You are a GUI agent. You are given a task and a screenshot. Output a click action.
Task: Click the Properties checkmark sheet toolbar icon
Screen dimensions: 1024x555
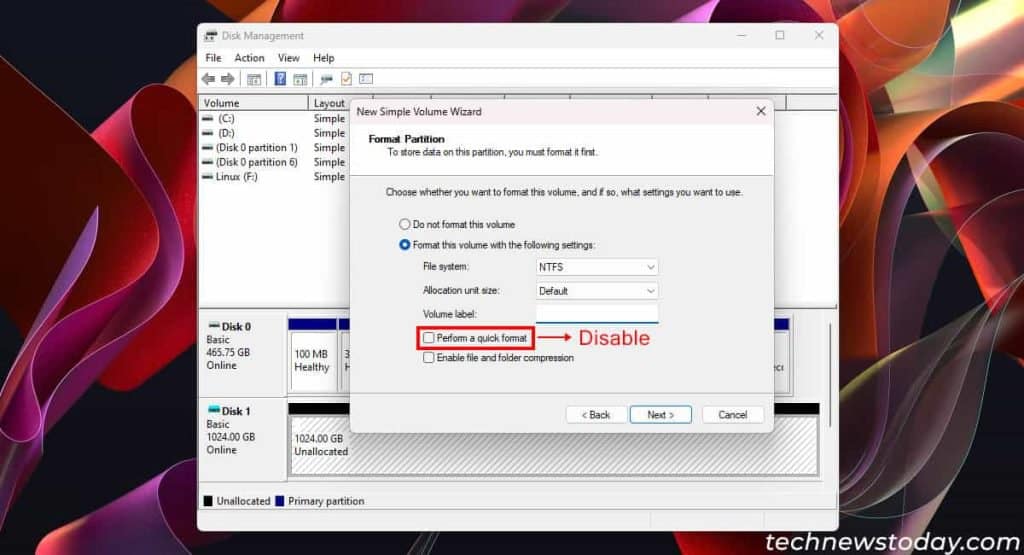point(346,79)
